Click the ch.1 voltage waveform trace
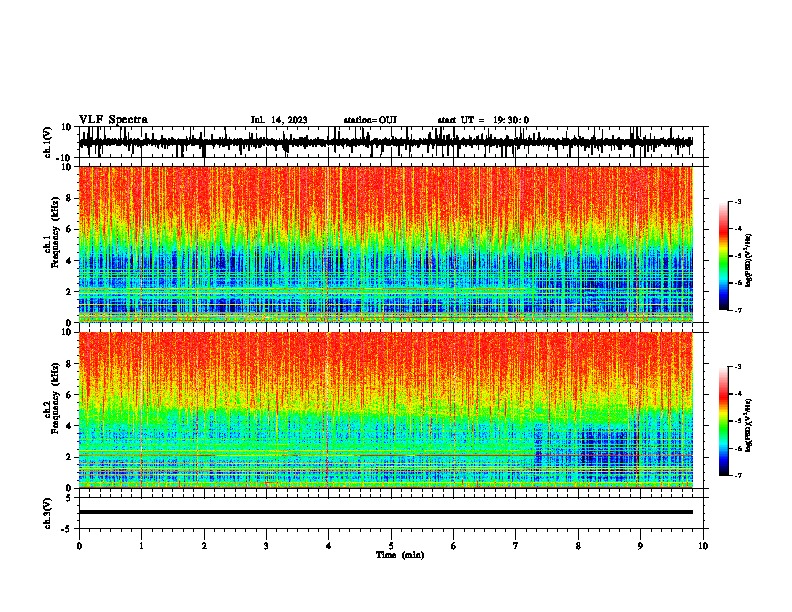This screenshot has height=612, width=792. point(385,142)
